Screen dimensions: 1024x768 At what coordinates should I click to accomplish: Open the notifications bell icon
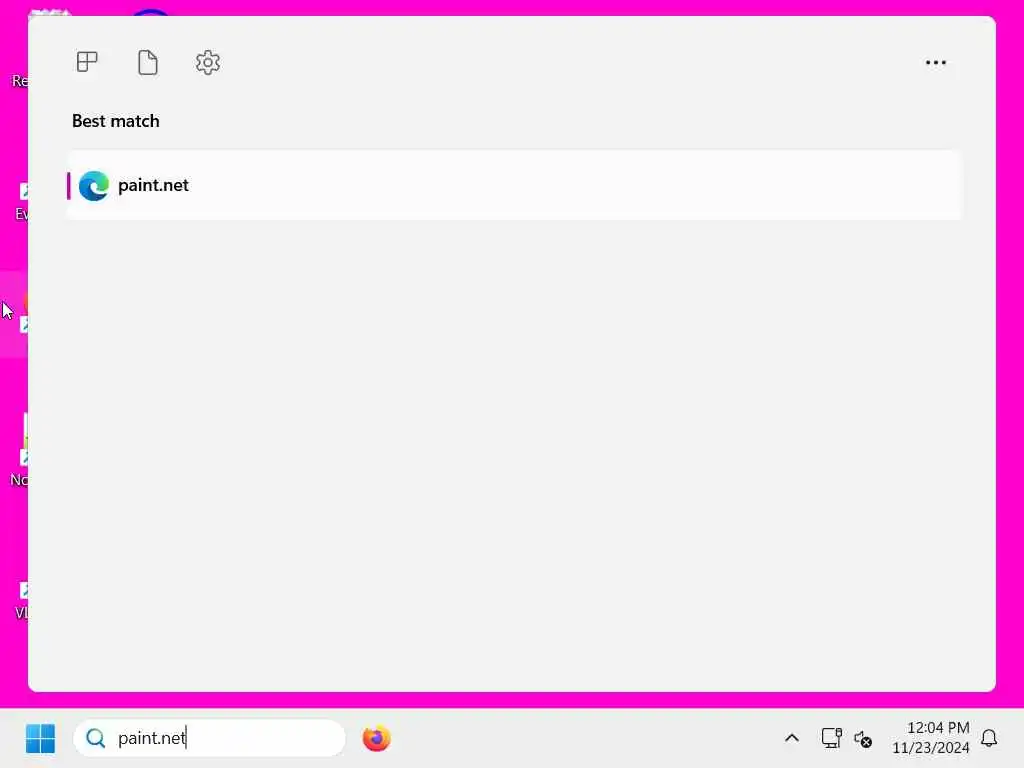(x=989, y=738)
